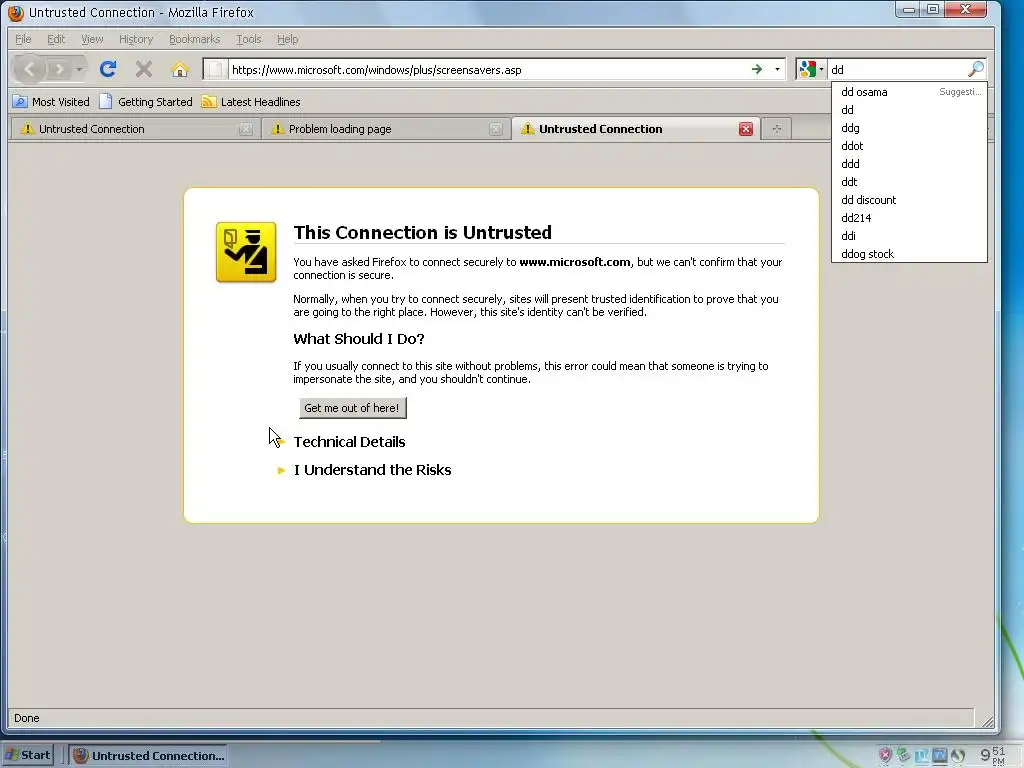Image resolution: width=1024 pixels, height=768 pixels.
Task: Choose suggestion dd discount
Action: click(909, 200)
